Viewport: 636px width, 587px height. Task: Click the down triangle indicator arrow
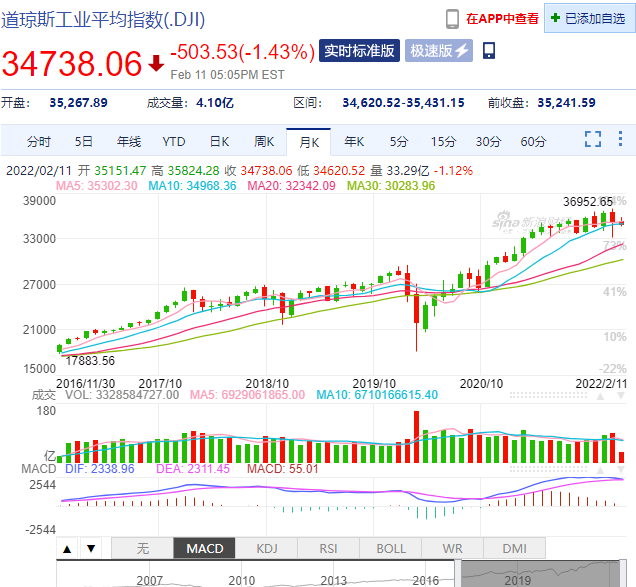tap(91, 549)
